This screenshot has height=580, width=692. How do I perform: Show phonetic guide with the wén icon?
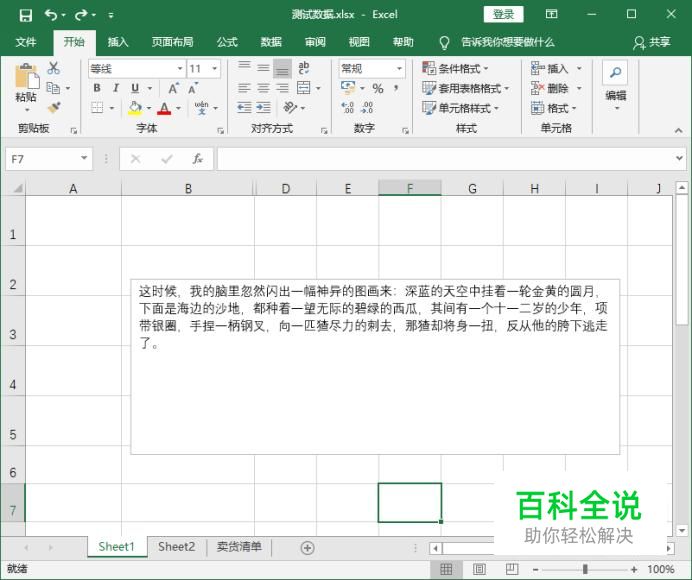point(201,108)
